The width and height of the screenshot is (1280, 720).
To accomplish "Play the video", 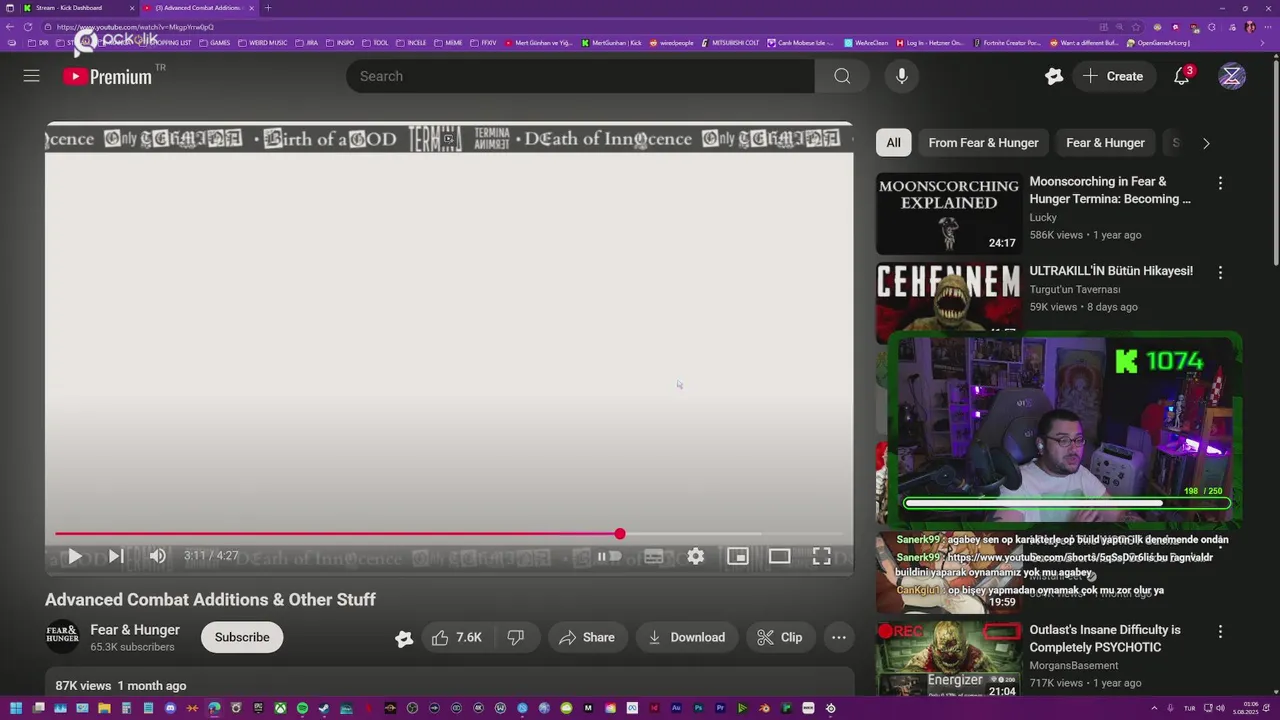I will pyautogui.click(x=74, y=556).
